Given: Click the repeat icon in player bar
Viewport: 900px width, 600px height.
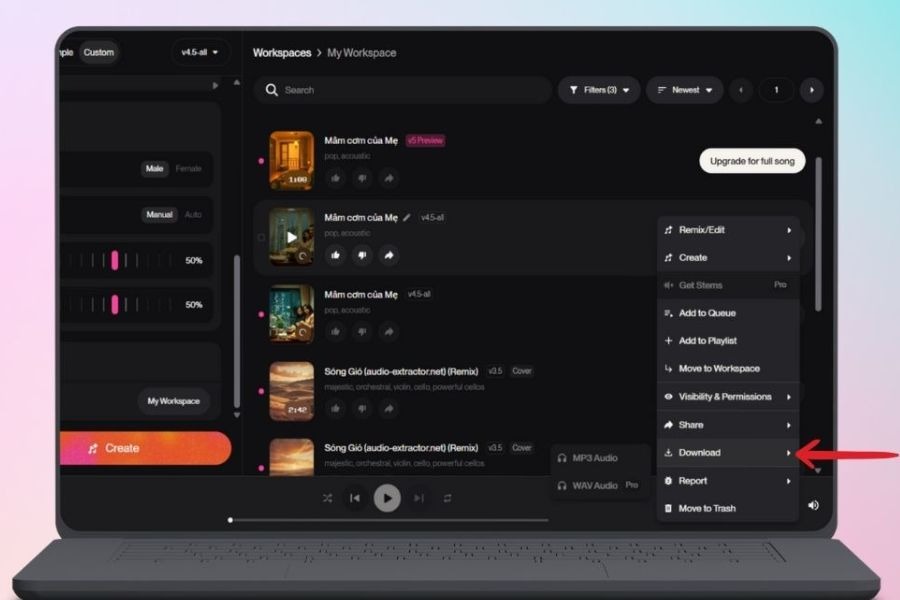Looking at the screenshot, I should (447, 498).
